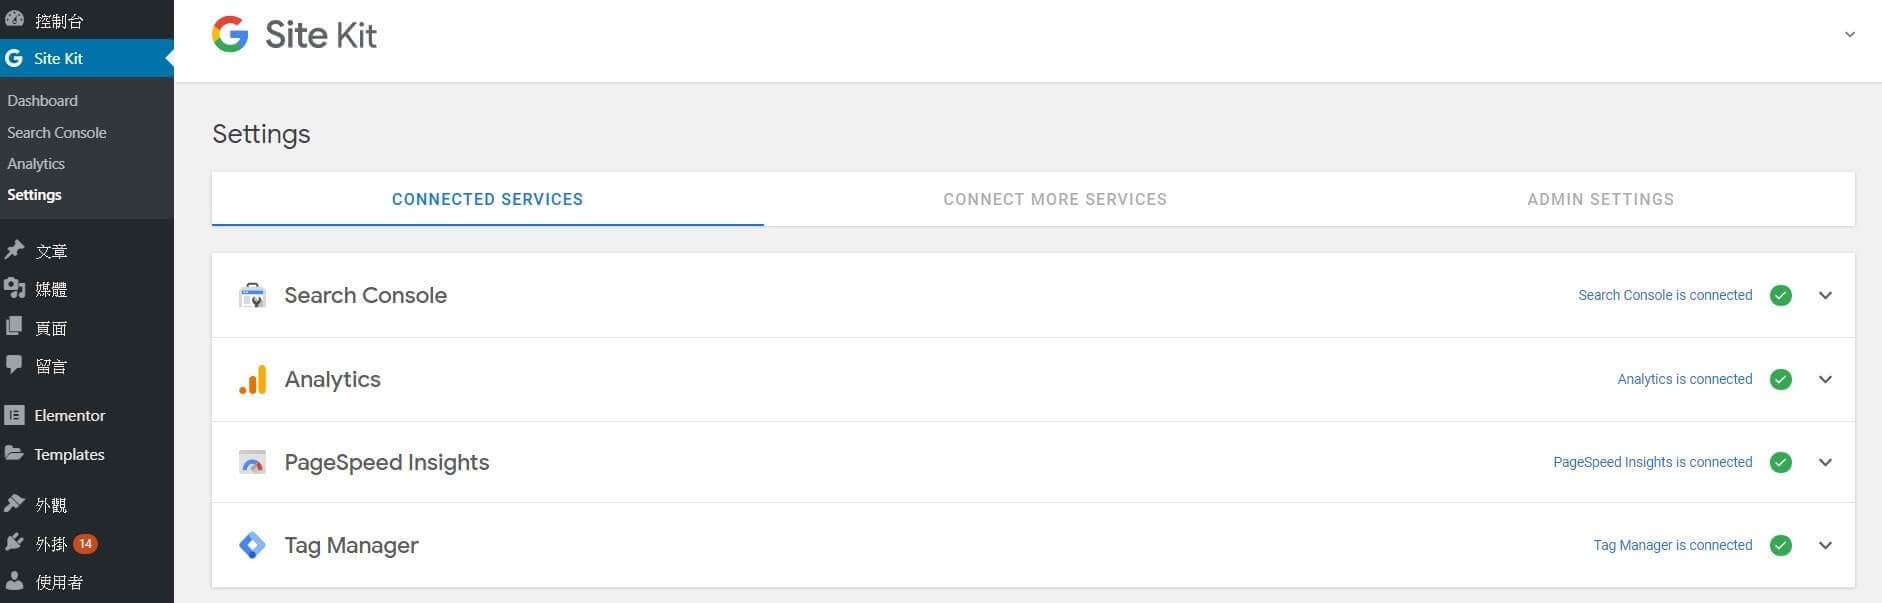Open Dashboard in the Site Kit submenu
The height and width of the screenshot is (603, 1882).
(42, 101)
